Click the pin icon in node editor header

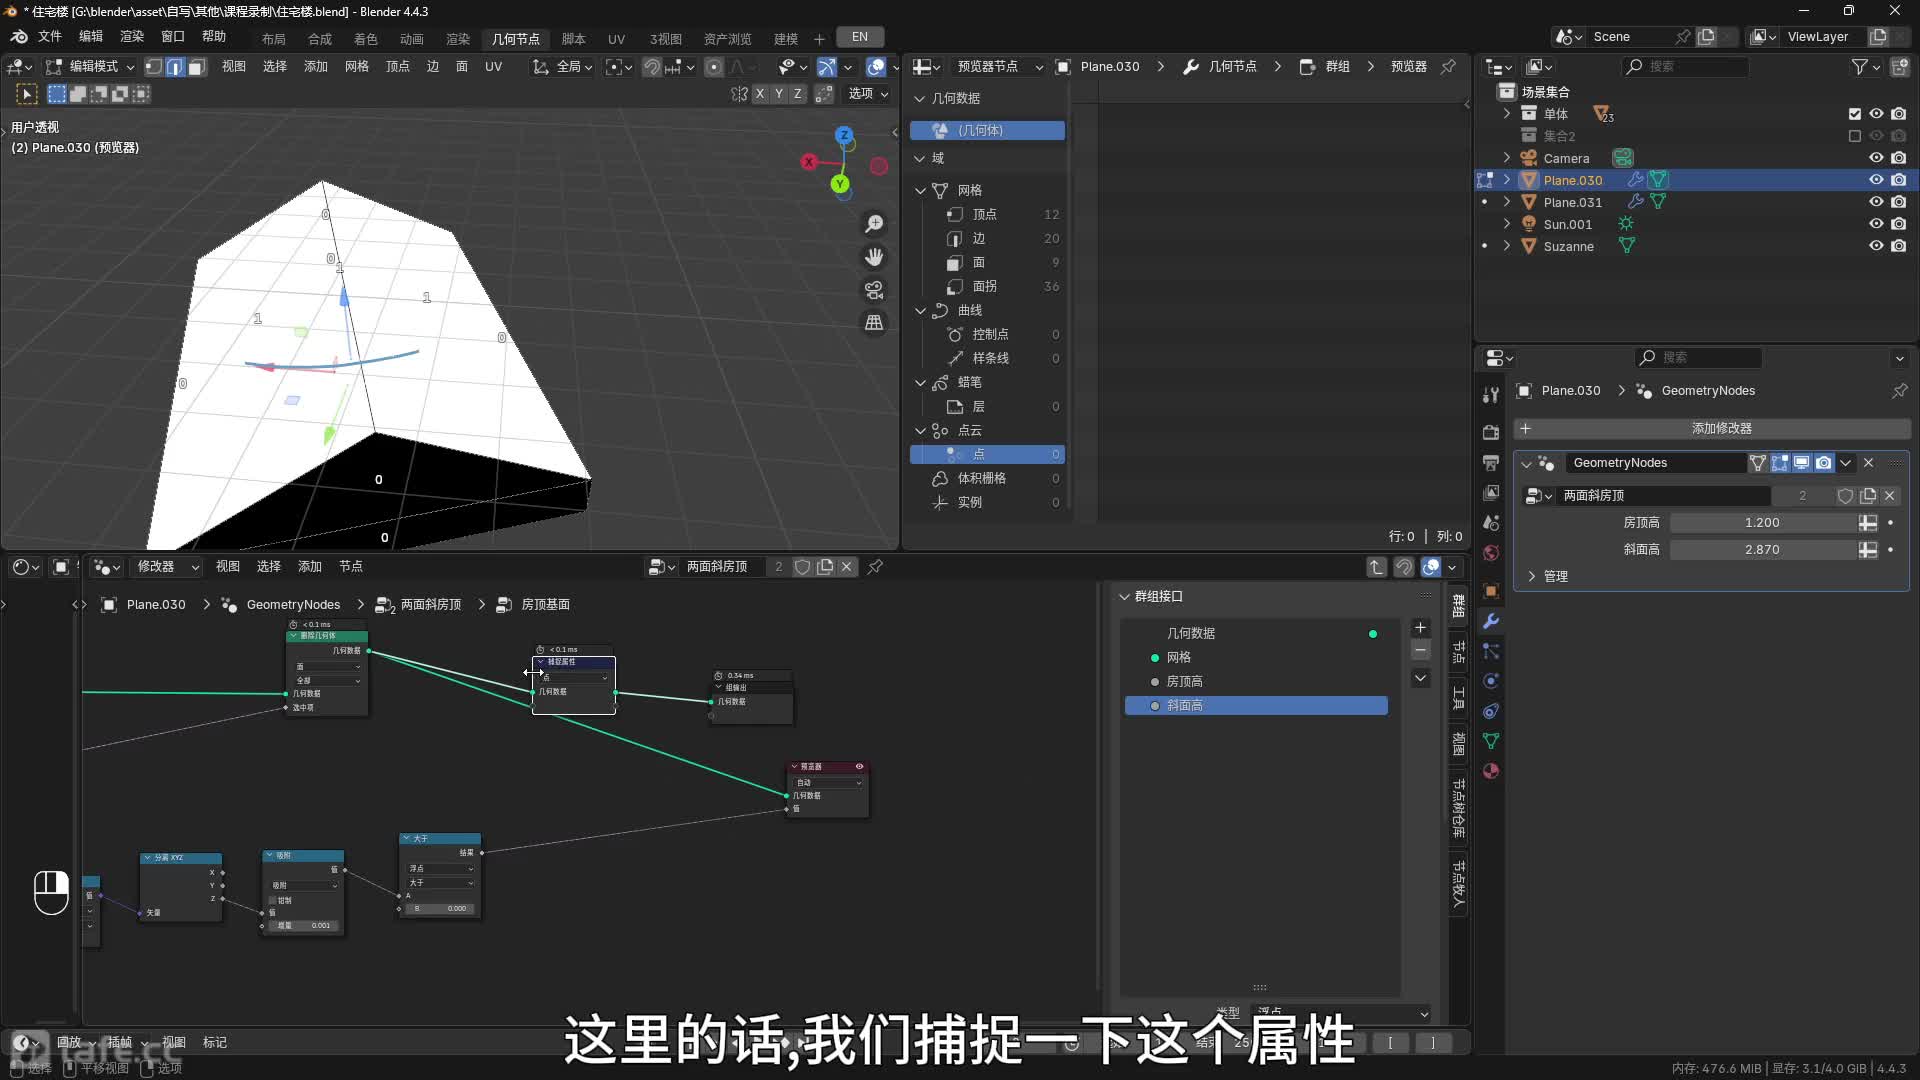point(875,567)
